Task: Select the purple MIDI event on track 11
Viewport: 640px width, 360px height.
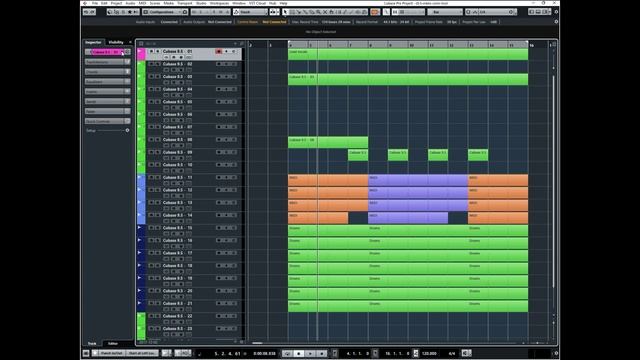Action: (x=418, y=180)
